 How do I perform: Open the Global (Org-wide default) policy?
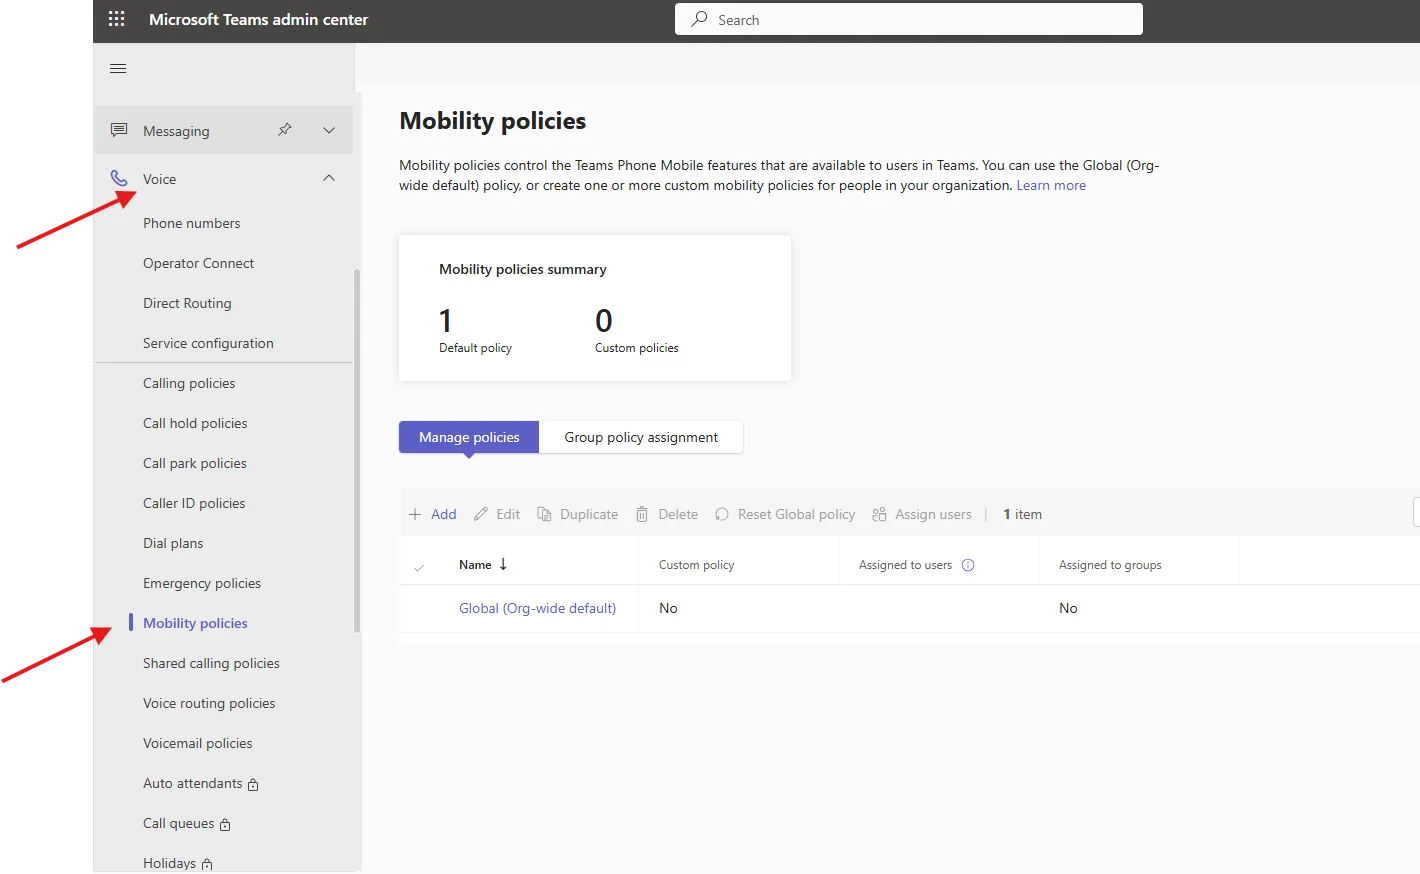pos(537,608)
